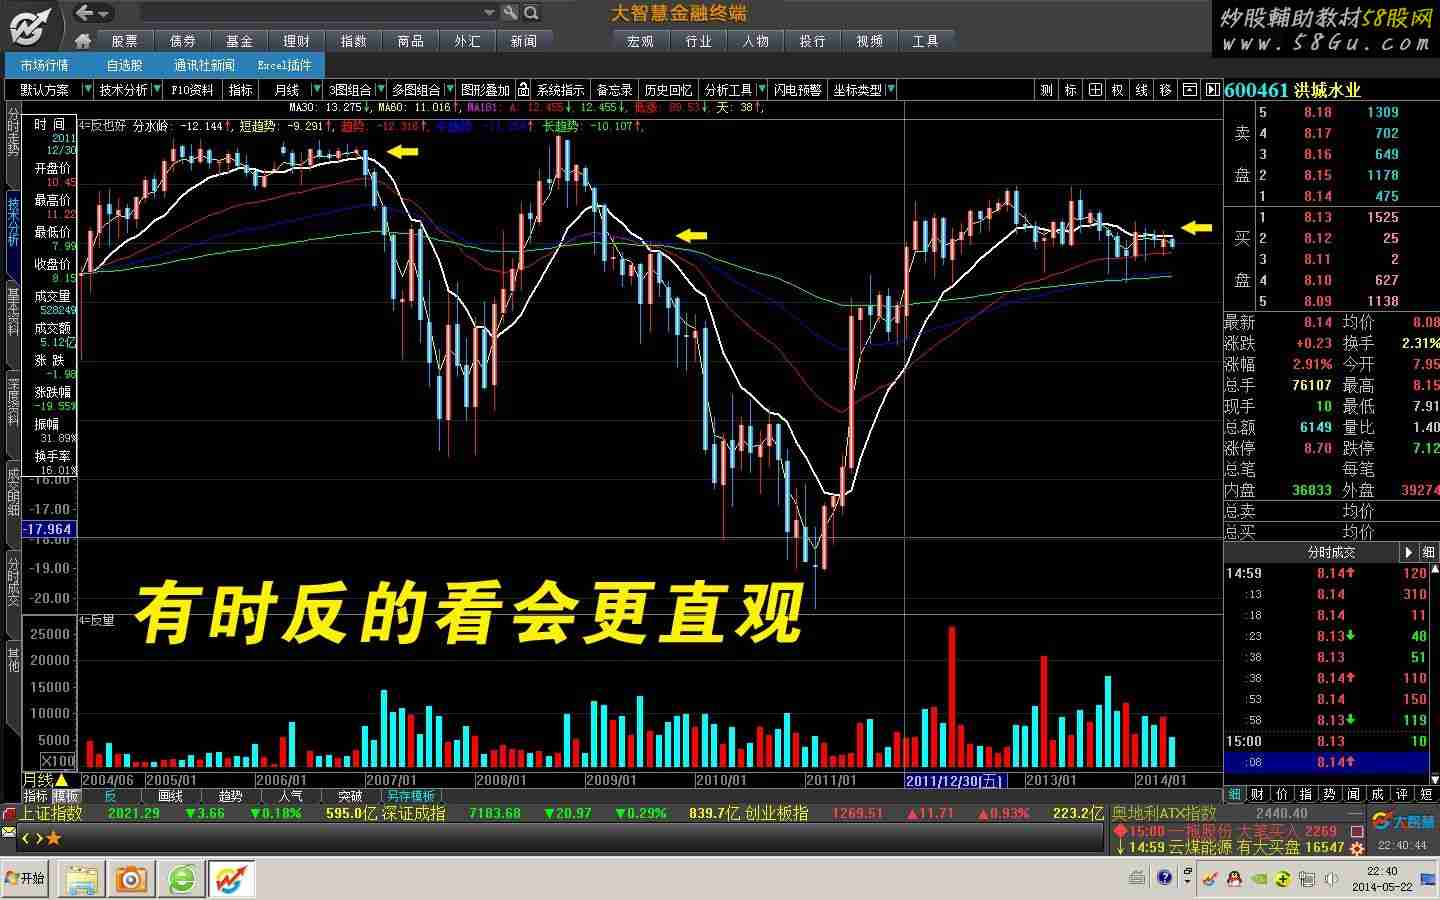Click the right chevron in ticker bar
The height and width of the screenshot is (900, 1440).
click(39, 838)
